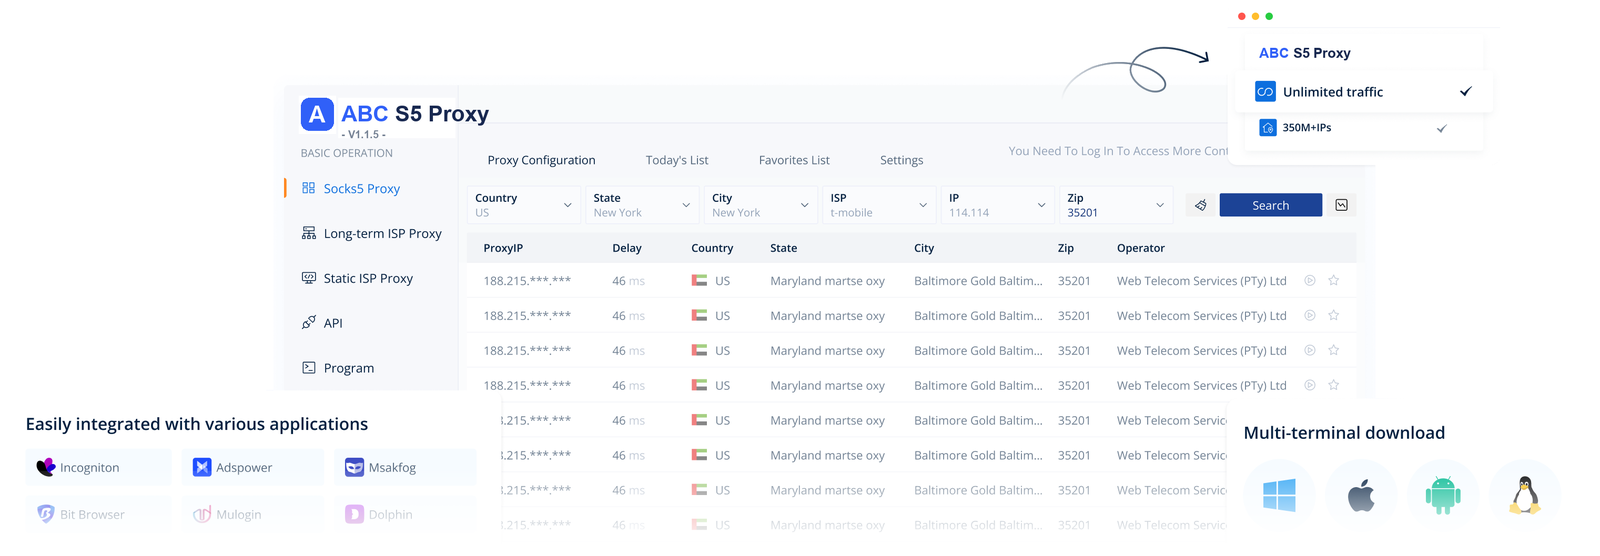Click the Bit Browser integration tile

pyautogui.click(x=98, y=514)
